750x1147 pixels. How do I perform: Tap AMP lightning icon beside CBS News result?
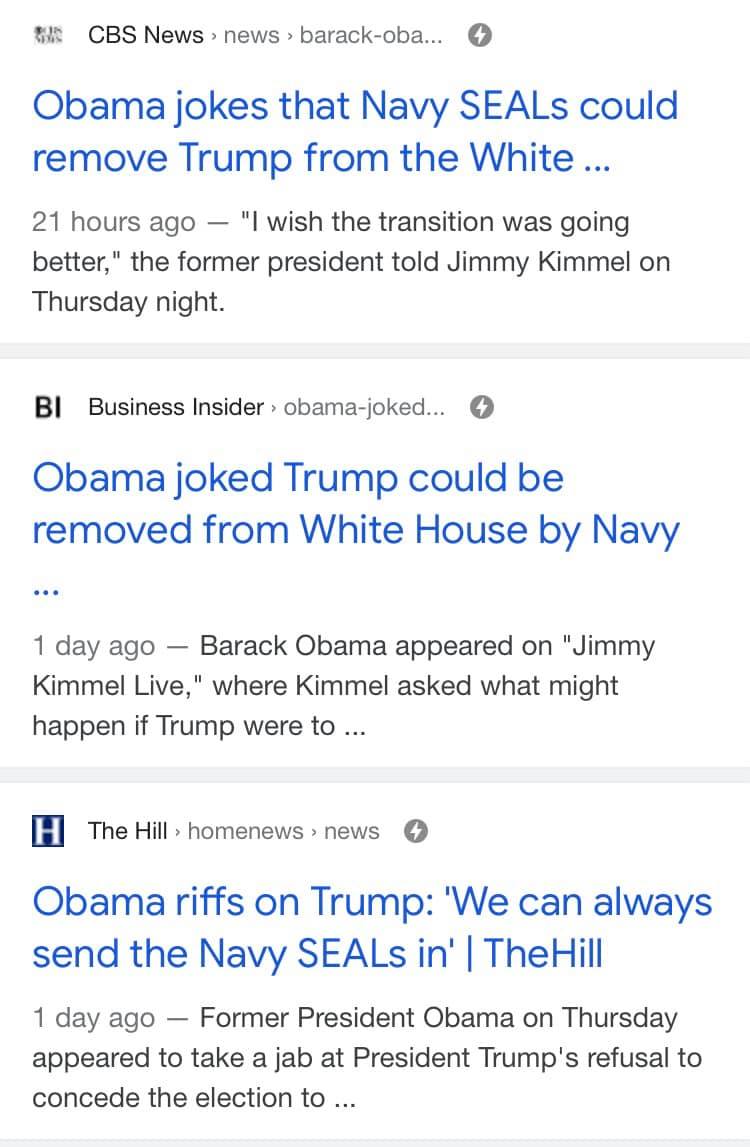click(480, 34)
